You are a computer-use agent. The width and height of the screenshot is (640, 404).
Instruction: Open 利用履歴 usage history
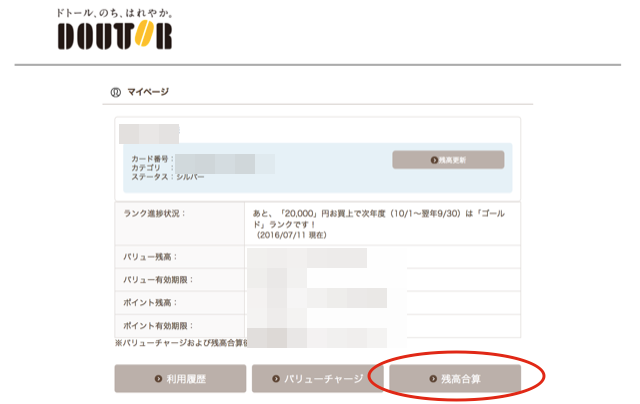180,379
